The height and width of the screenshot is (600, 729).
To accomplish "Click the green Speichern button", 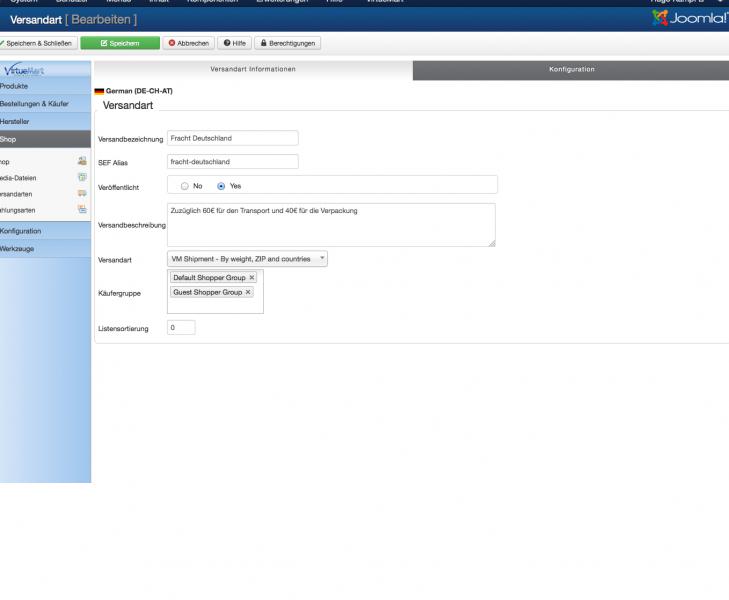I will pos(119,43).
